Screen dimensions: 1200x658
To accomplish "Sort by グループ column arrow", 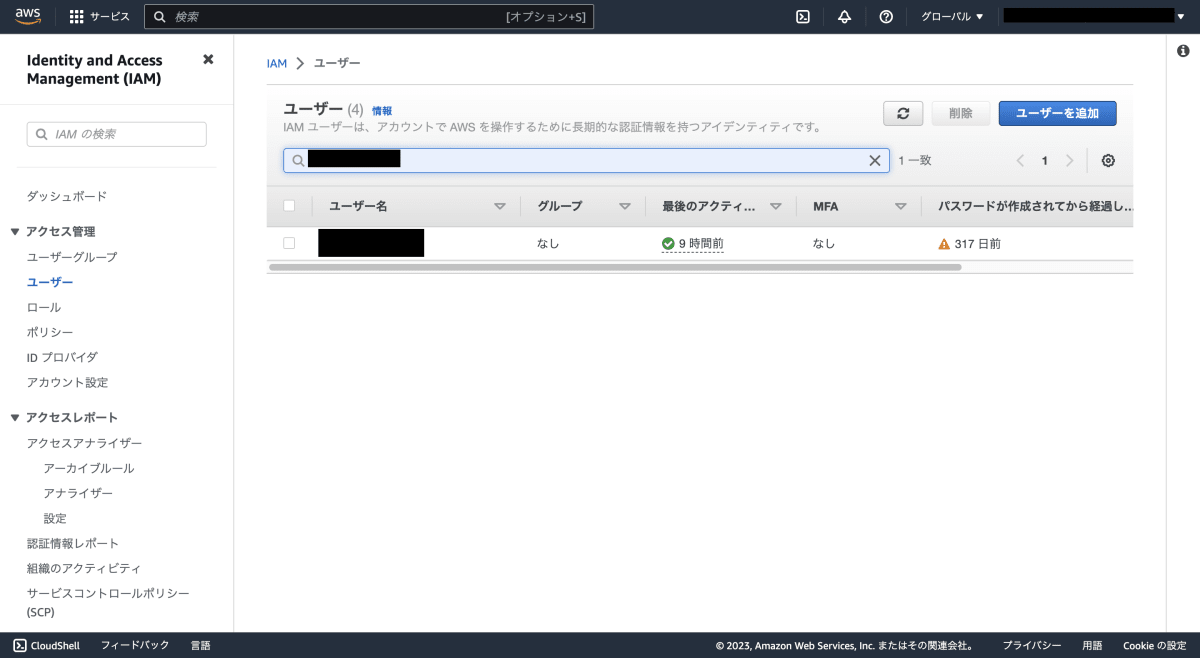I will click(625, 206).
